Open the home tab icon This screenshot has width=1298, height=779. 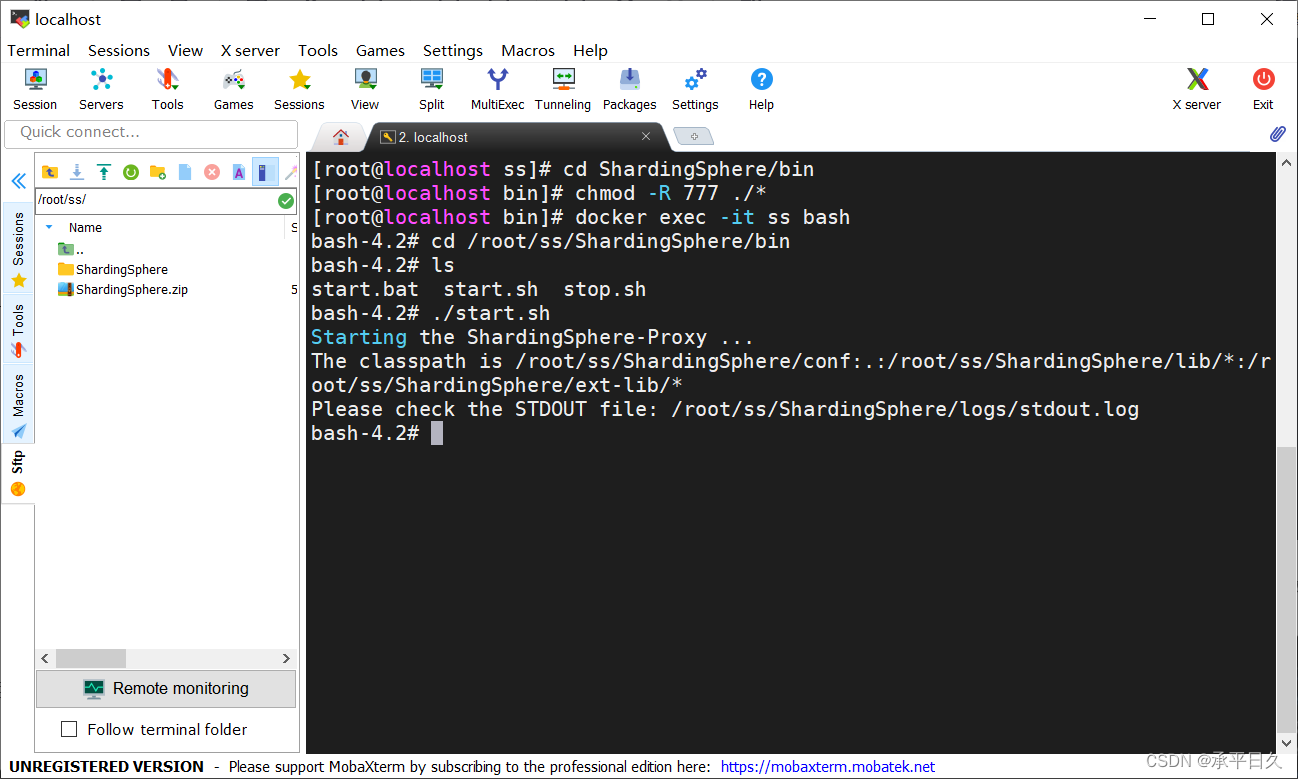[341, 137]
